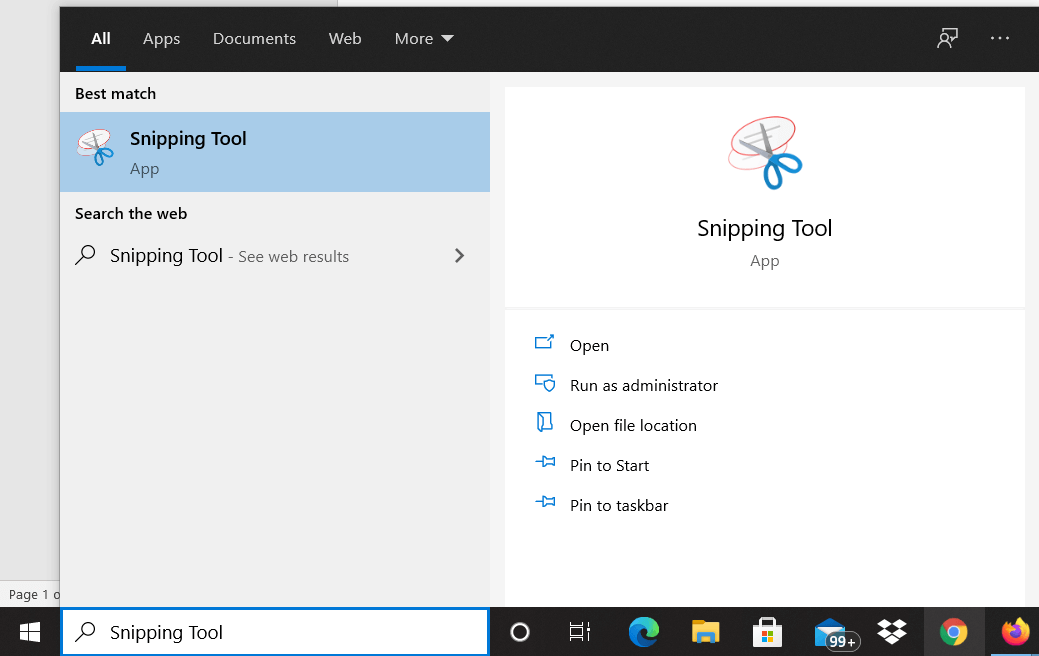Click the Snipping Tool scissors icon in best match
This screenshot has width=1039, height=656.
pyautogui.click(x=95, y=148)
